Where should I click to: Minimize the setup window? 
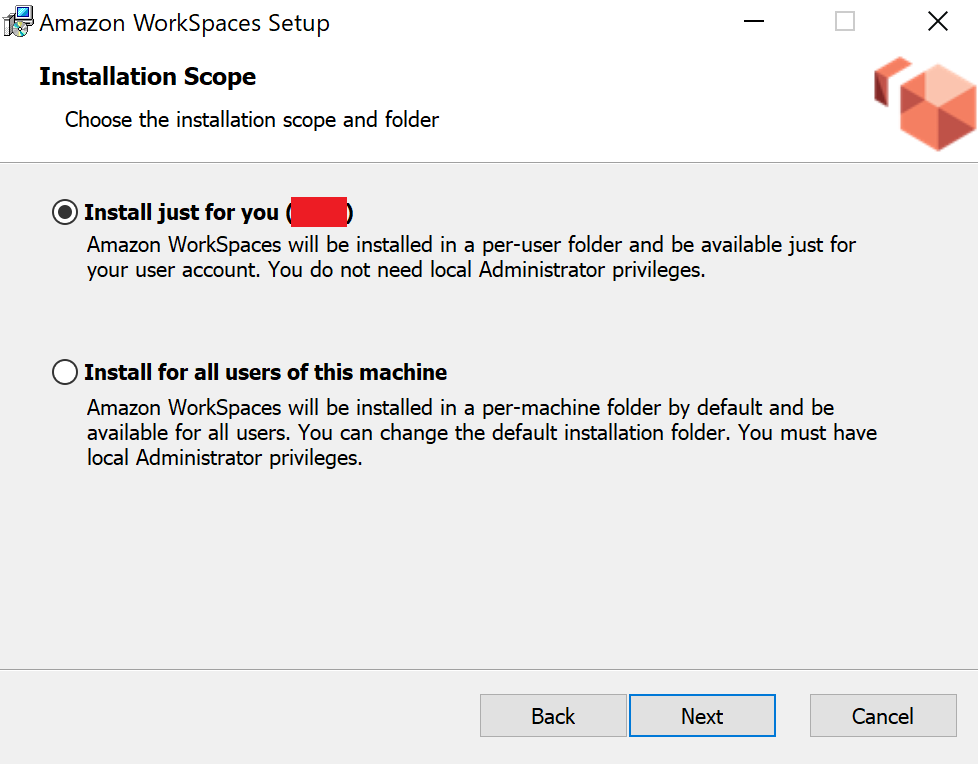pyautogui.click(x=753, y=21)
